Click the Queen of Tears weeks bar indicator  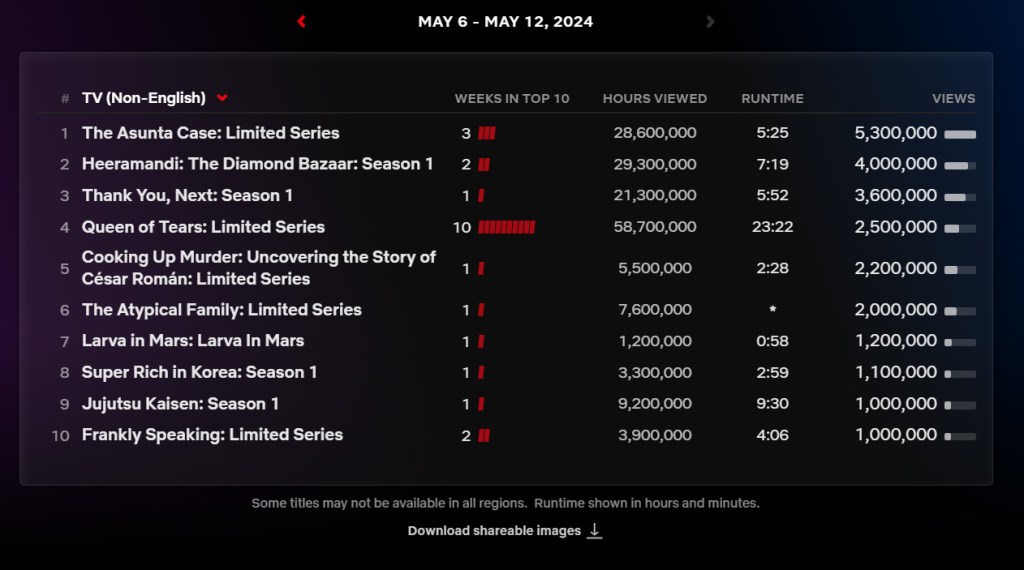pyautogui.click(x=506, y=227)
